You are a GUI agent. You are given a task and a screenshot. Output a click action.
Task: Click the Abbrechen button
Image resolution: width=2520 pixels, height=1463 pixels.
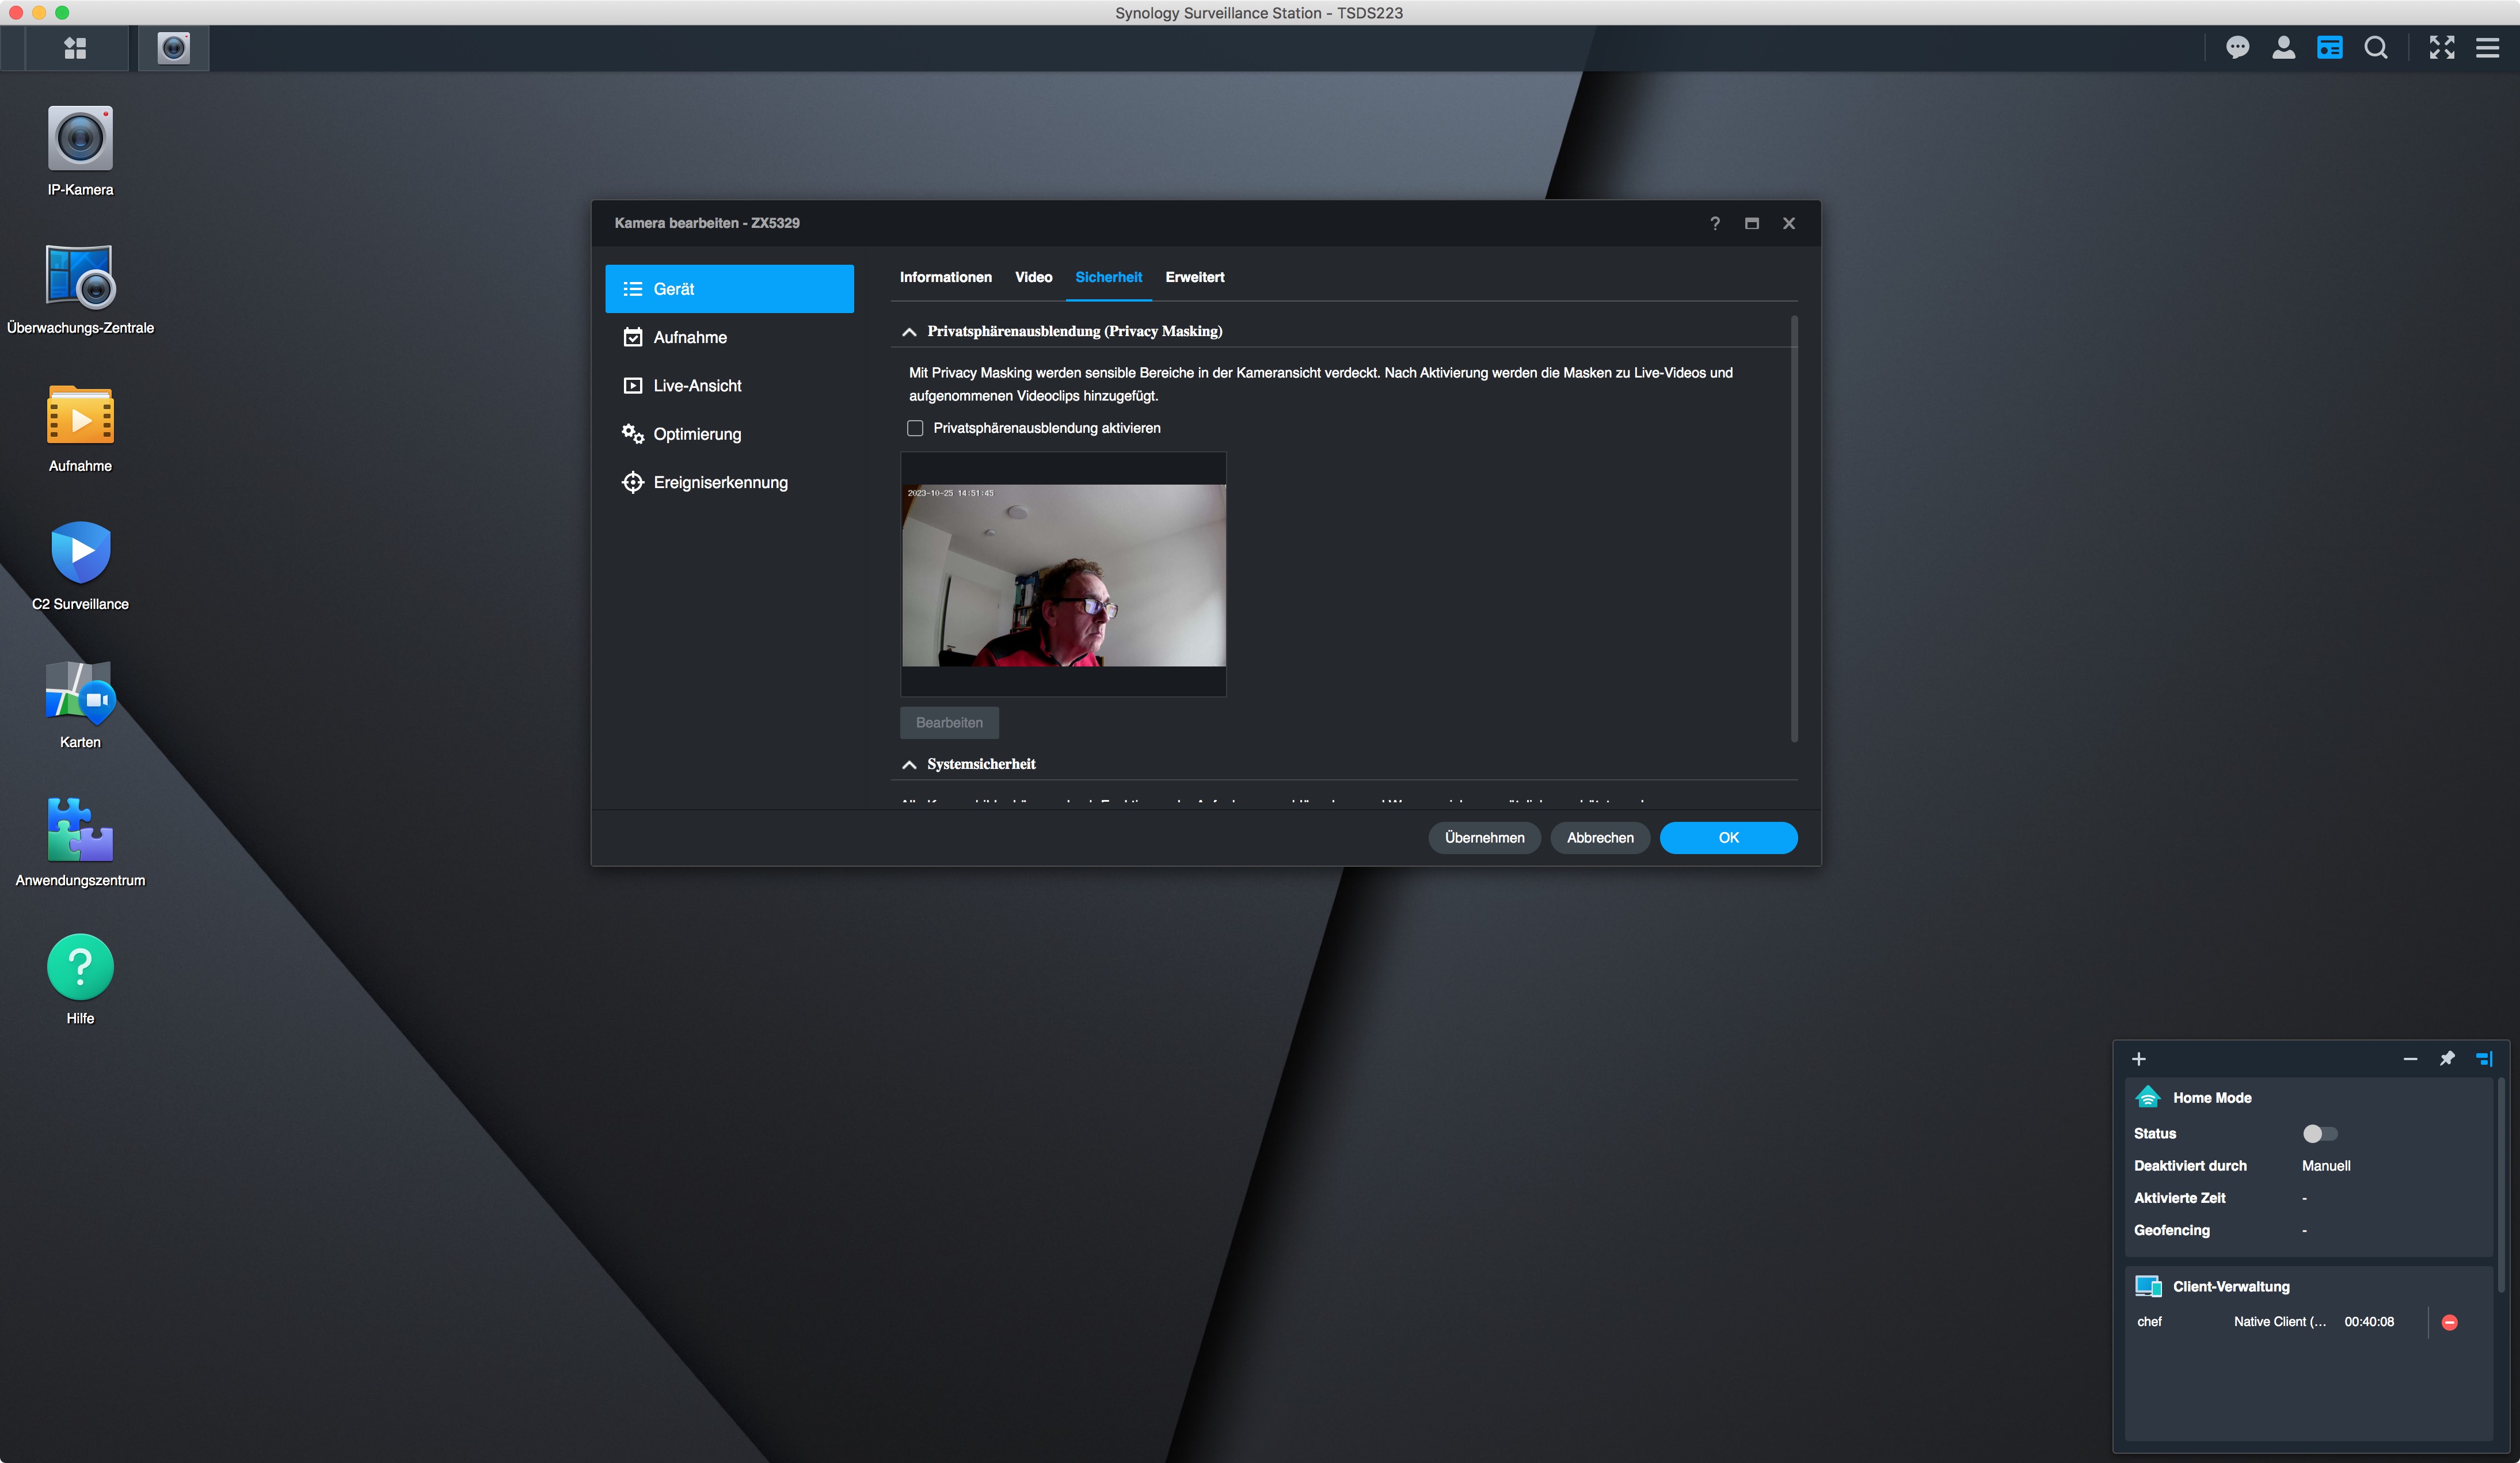pyautogui.click(x=1599, y=838)
